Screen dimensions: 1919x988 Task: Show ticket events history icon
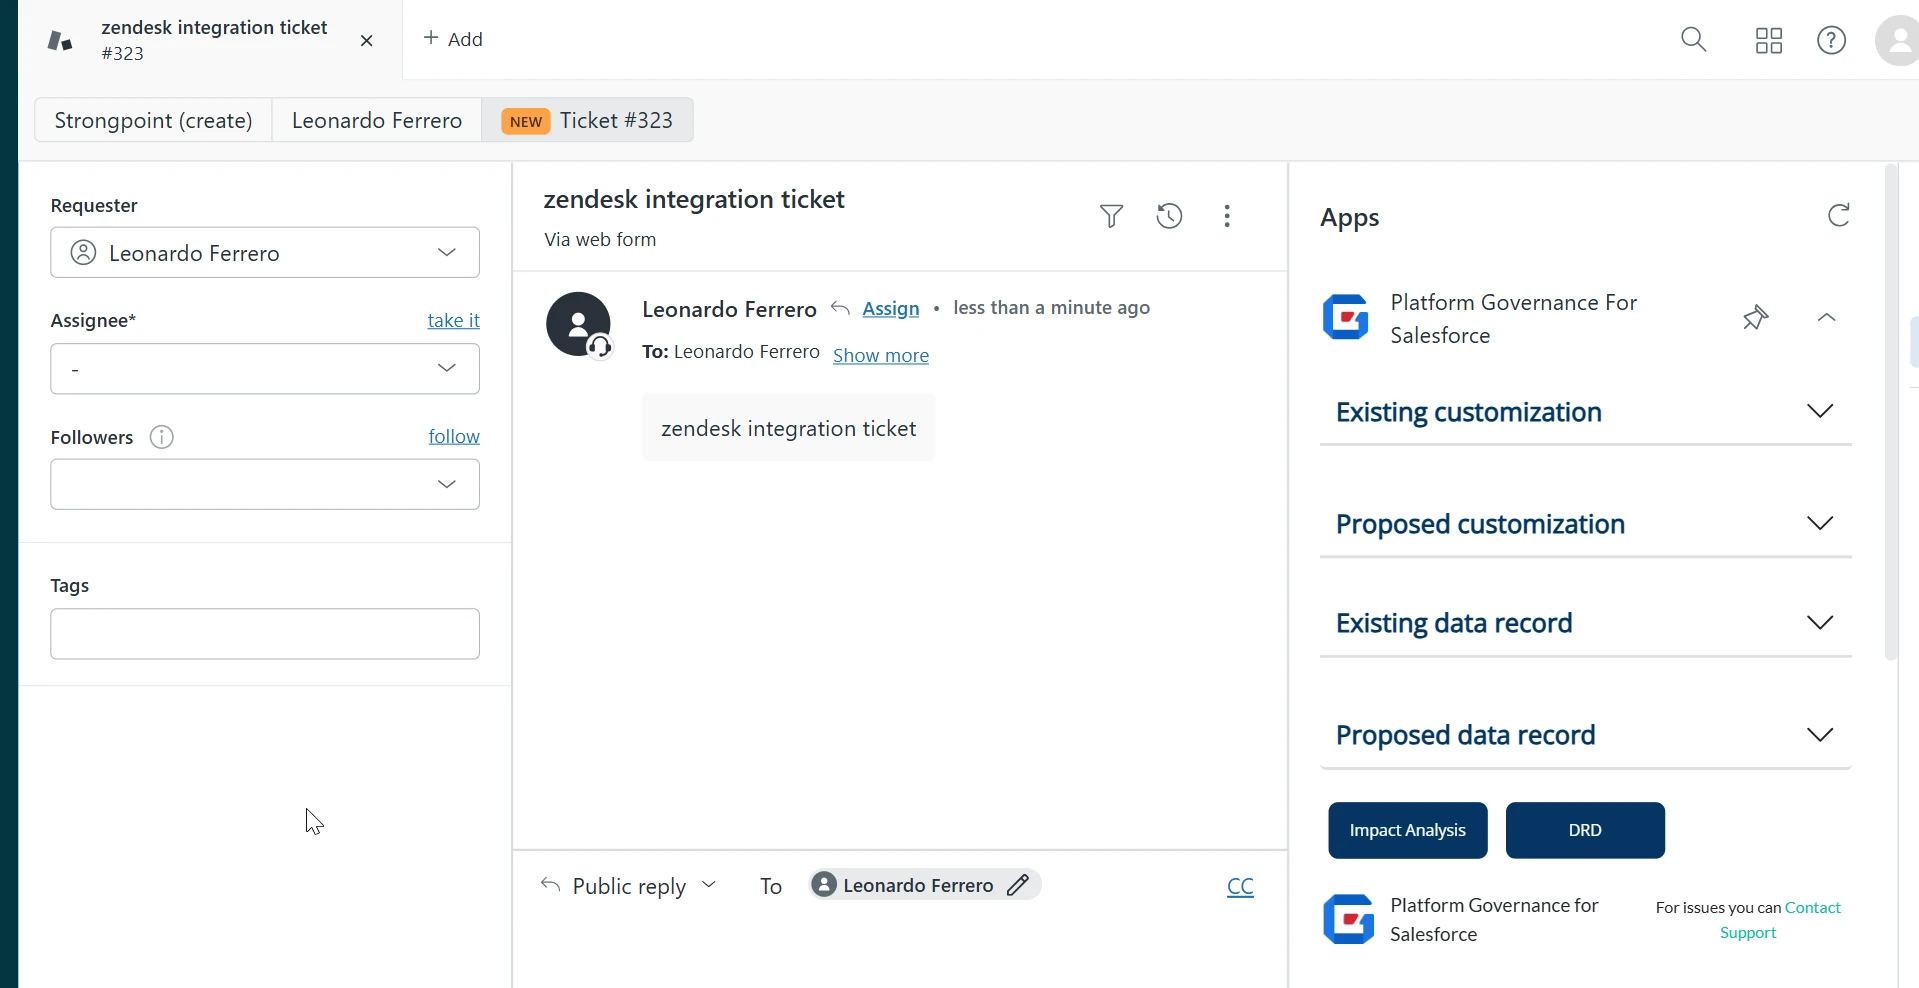click(1169, 216)
